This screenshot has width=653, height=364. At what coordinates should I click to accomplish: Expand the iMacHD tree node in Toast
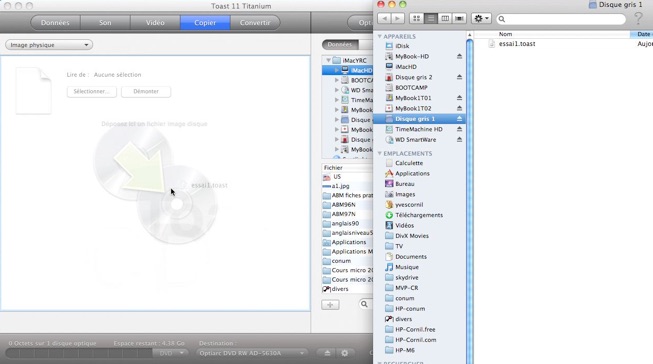pos(336,70)
